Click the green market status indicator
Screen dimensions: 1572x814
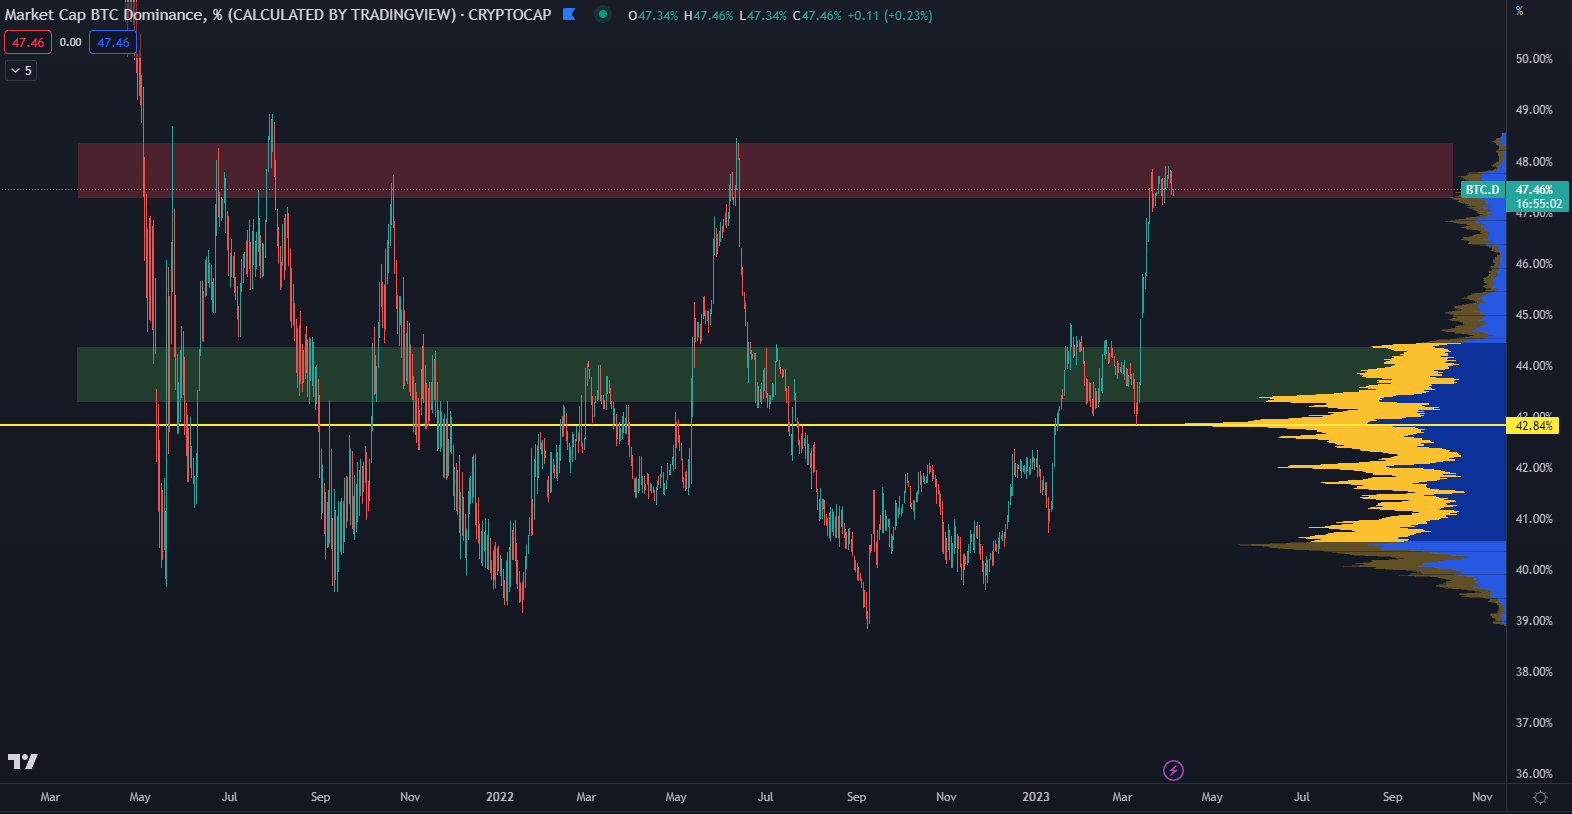[602, 14]
